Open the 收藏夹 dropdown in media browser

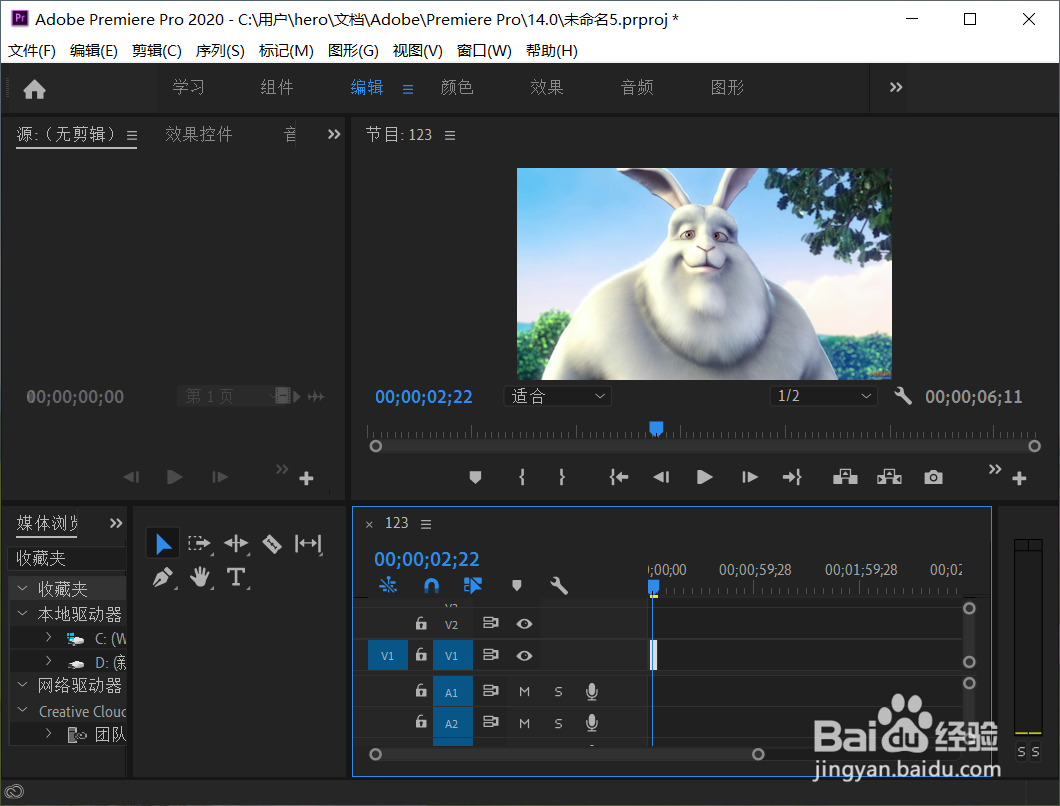(x=67, y=558)
